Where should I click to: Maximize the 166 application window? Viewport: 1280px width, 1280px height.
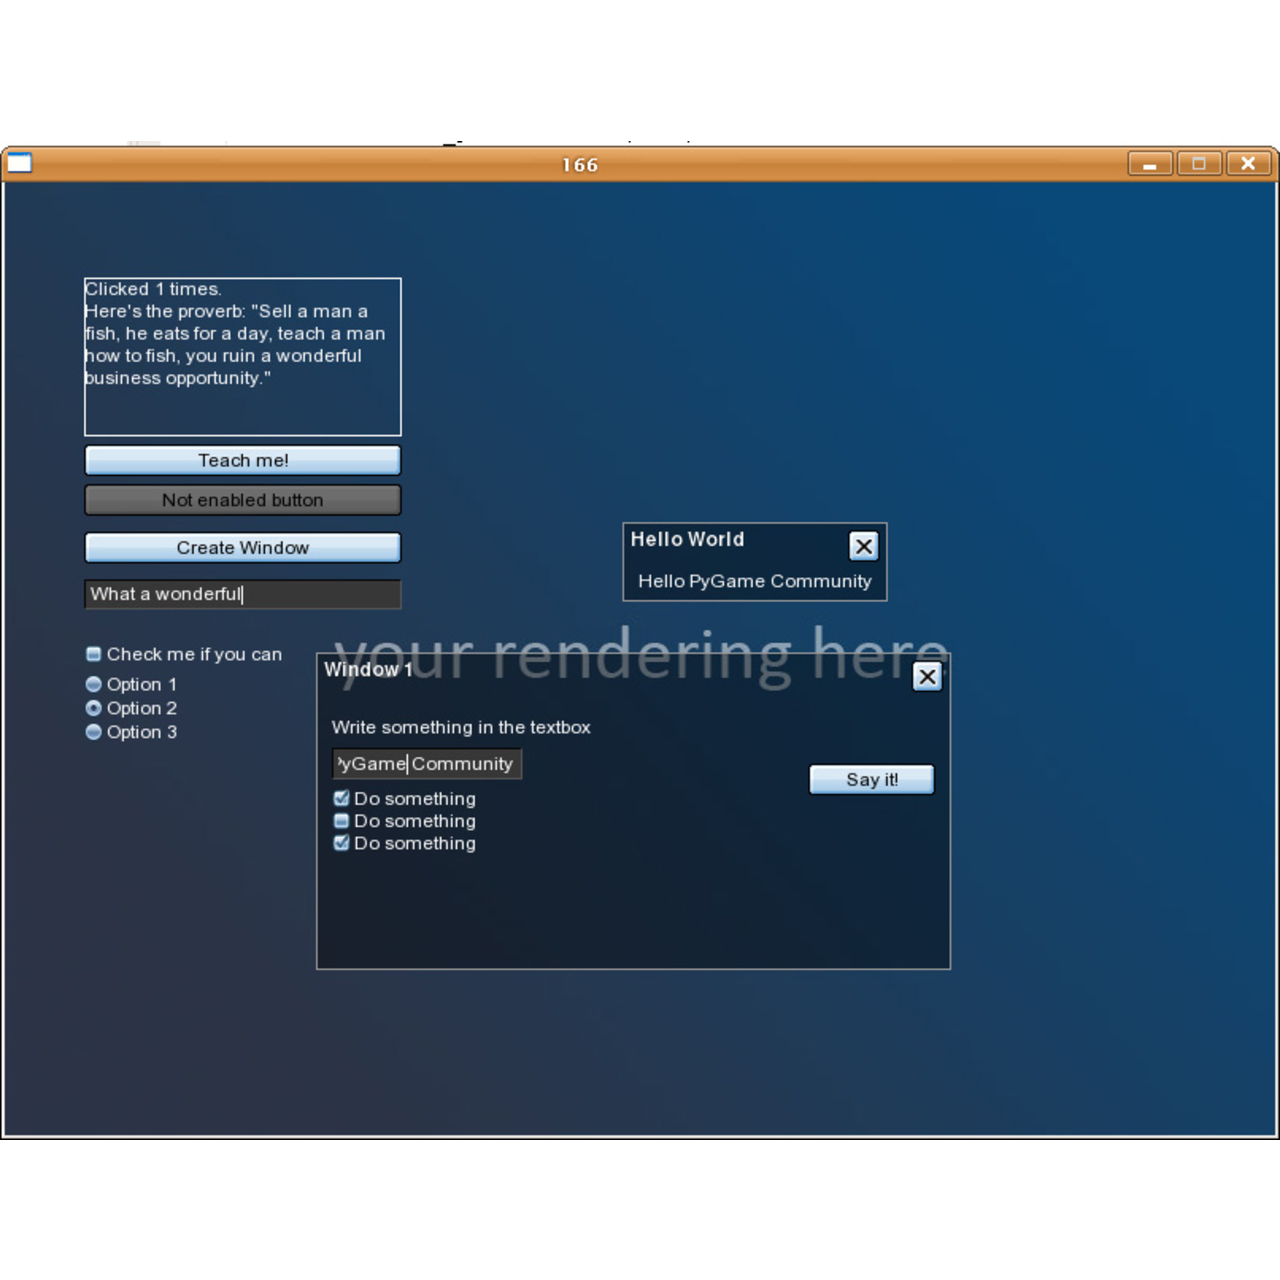click(x=1198, y=163)
